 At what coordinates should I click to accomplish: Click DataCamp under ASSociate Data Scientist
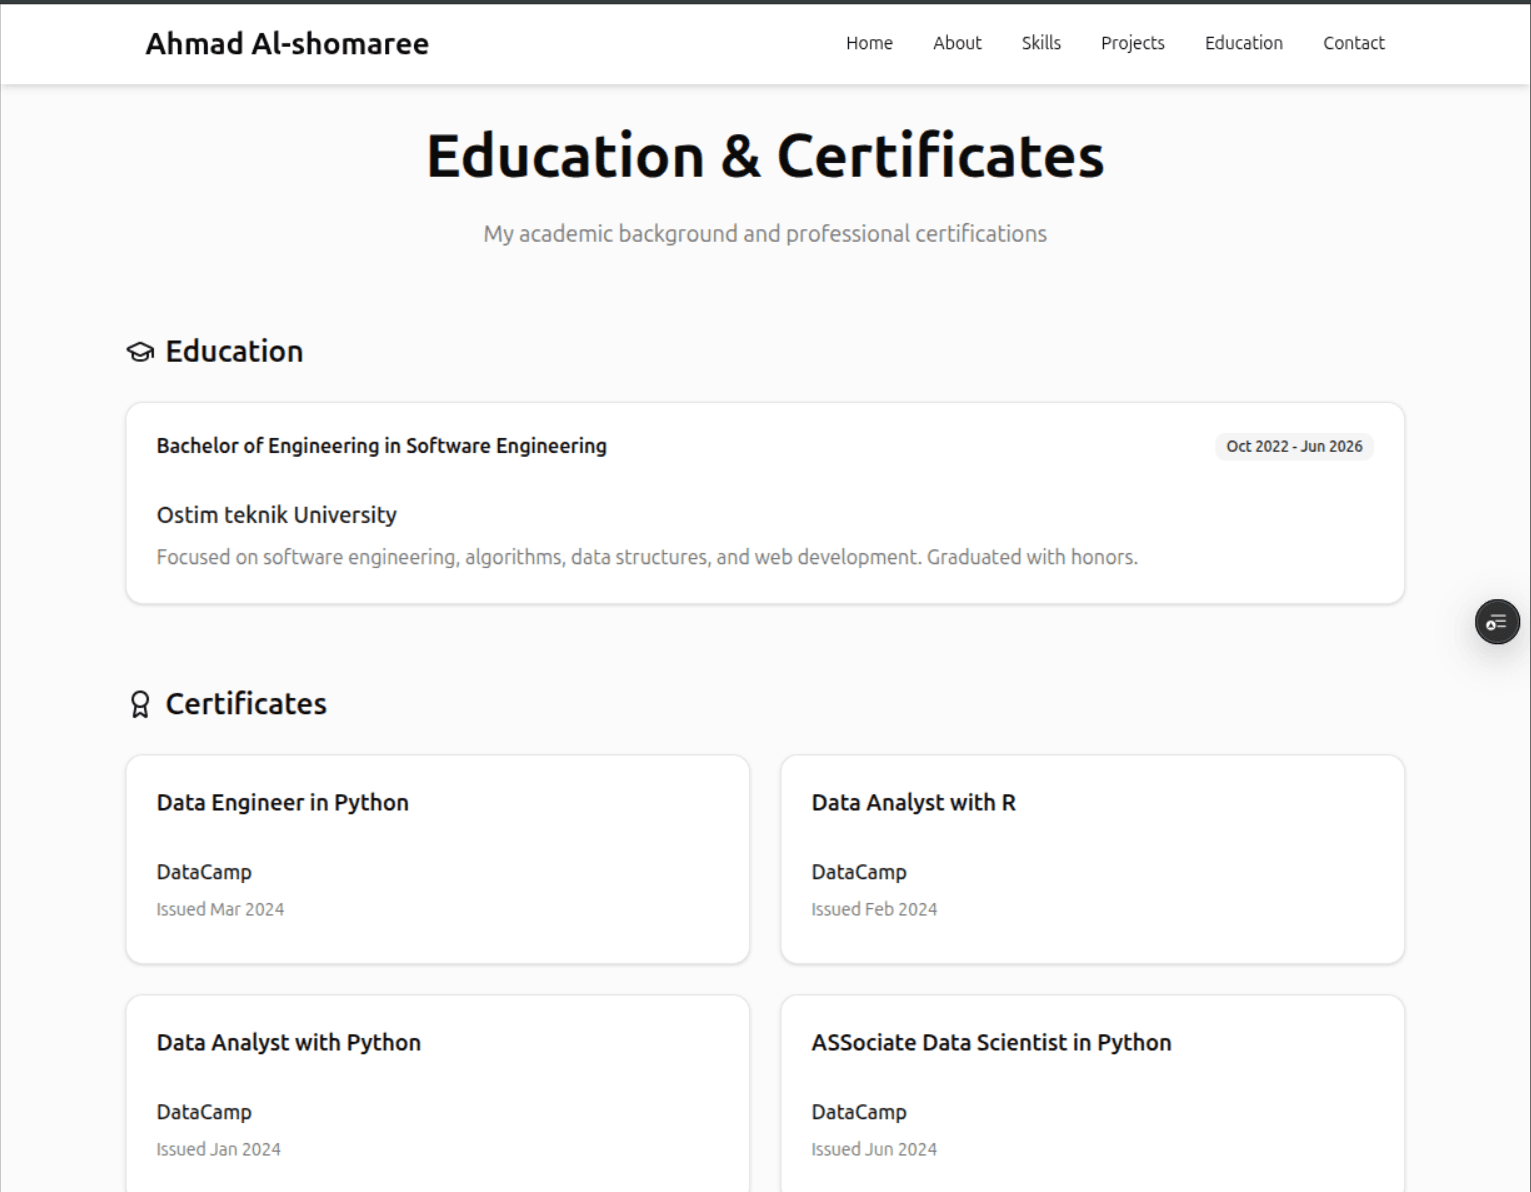tap(859, 1112)
